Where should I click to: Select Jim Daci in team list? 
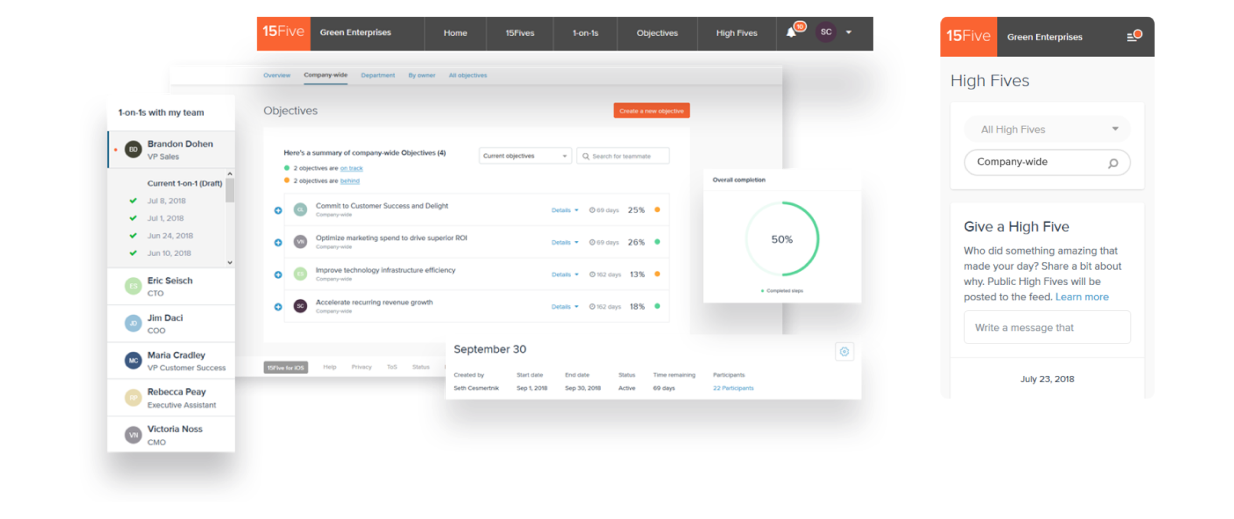pyautogui.click(x=171, y=323)
